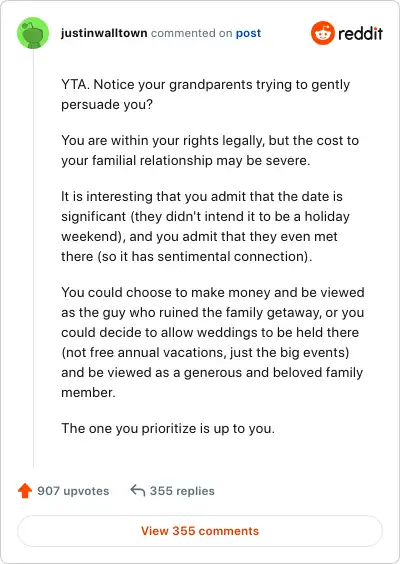Select the "907 upvotes" count
The image size is (400, 564).
(x=73, y=491)
